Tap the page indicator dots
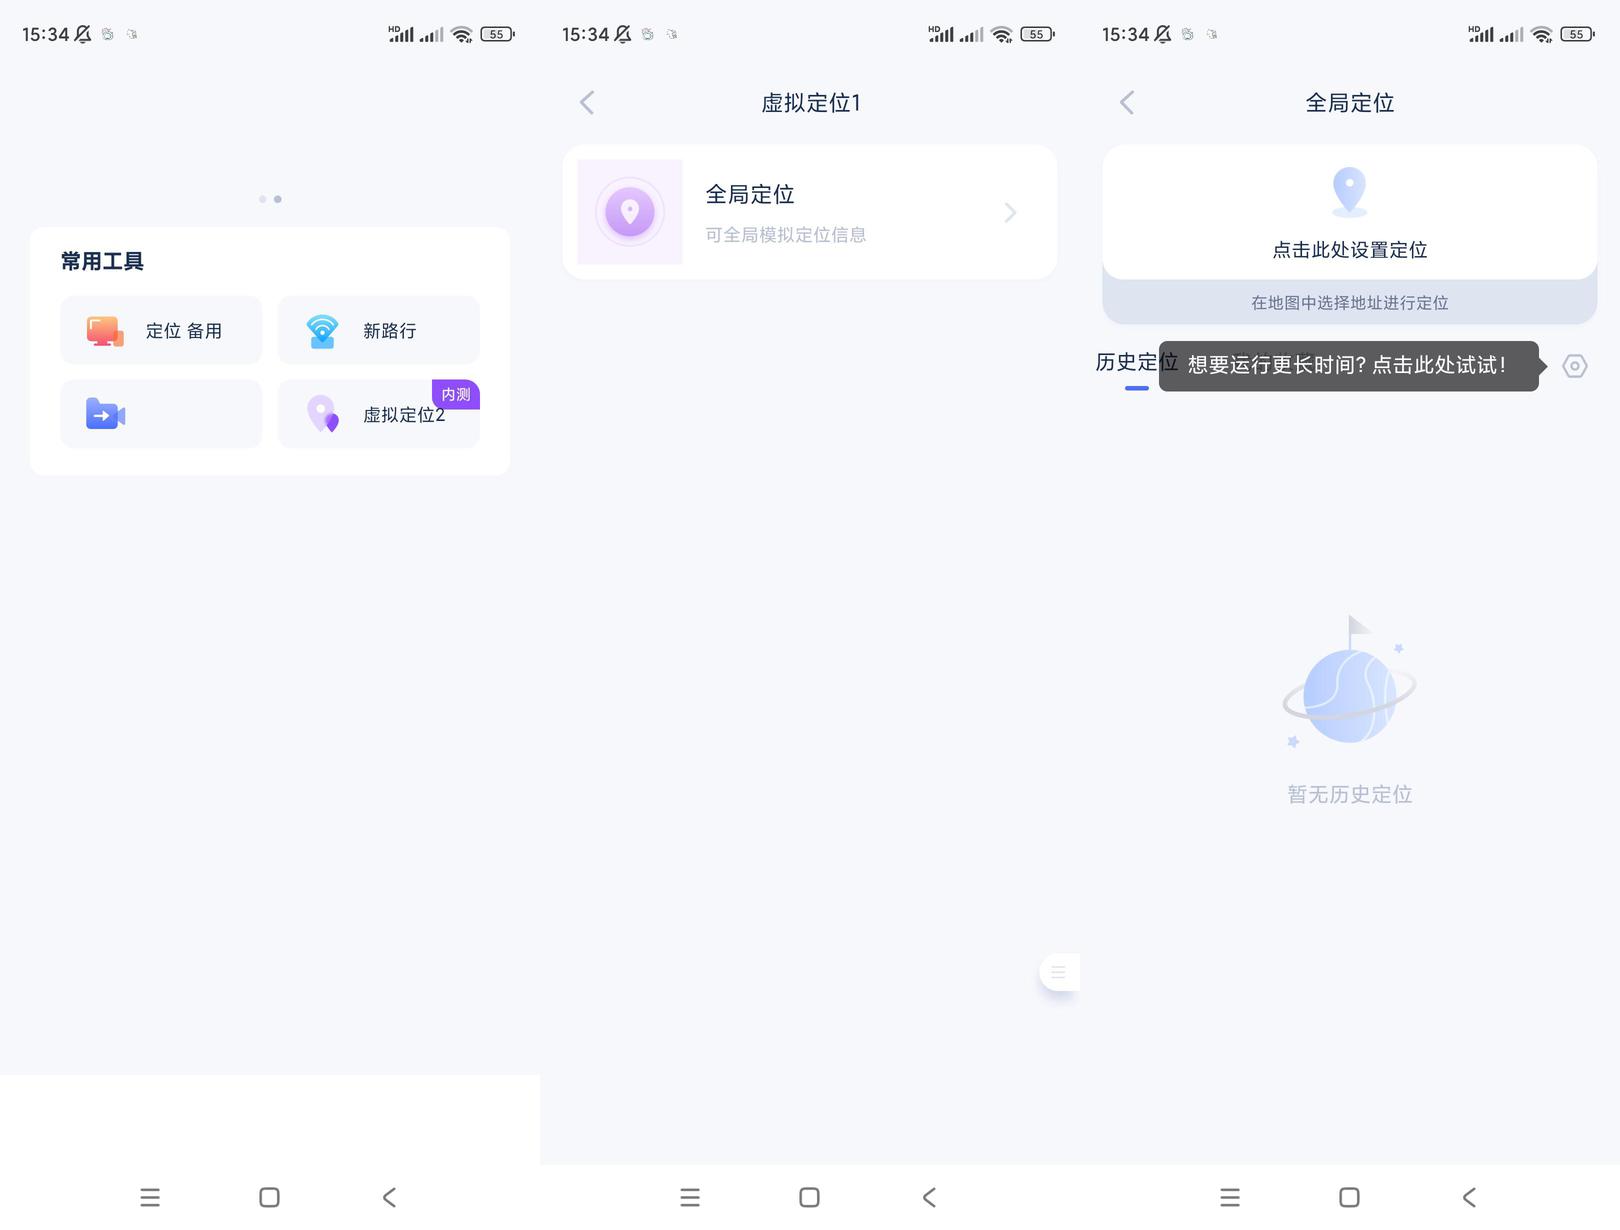Viewport: 1620px width, 1230px height. click(x=270, y=199)
